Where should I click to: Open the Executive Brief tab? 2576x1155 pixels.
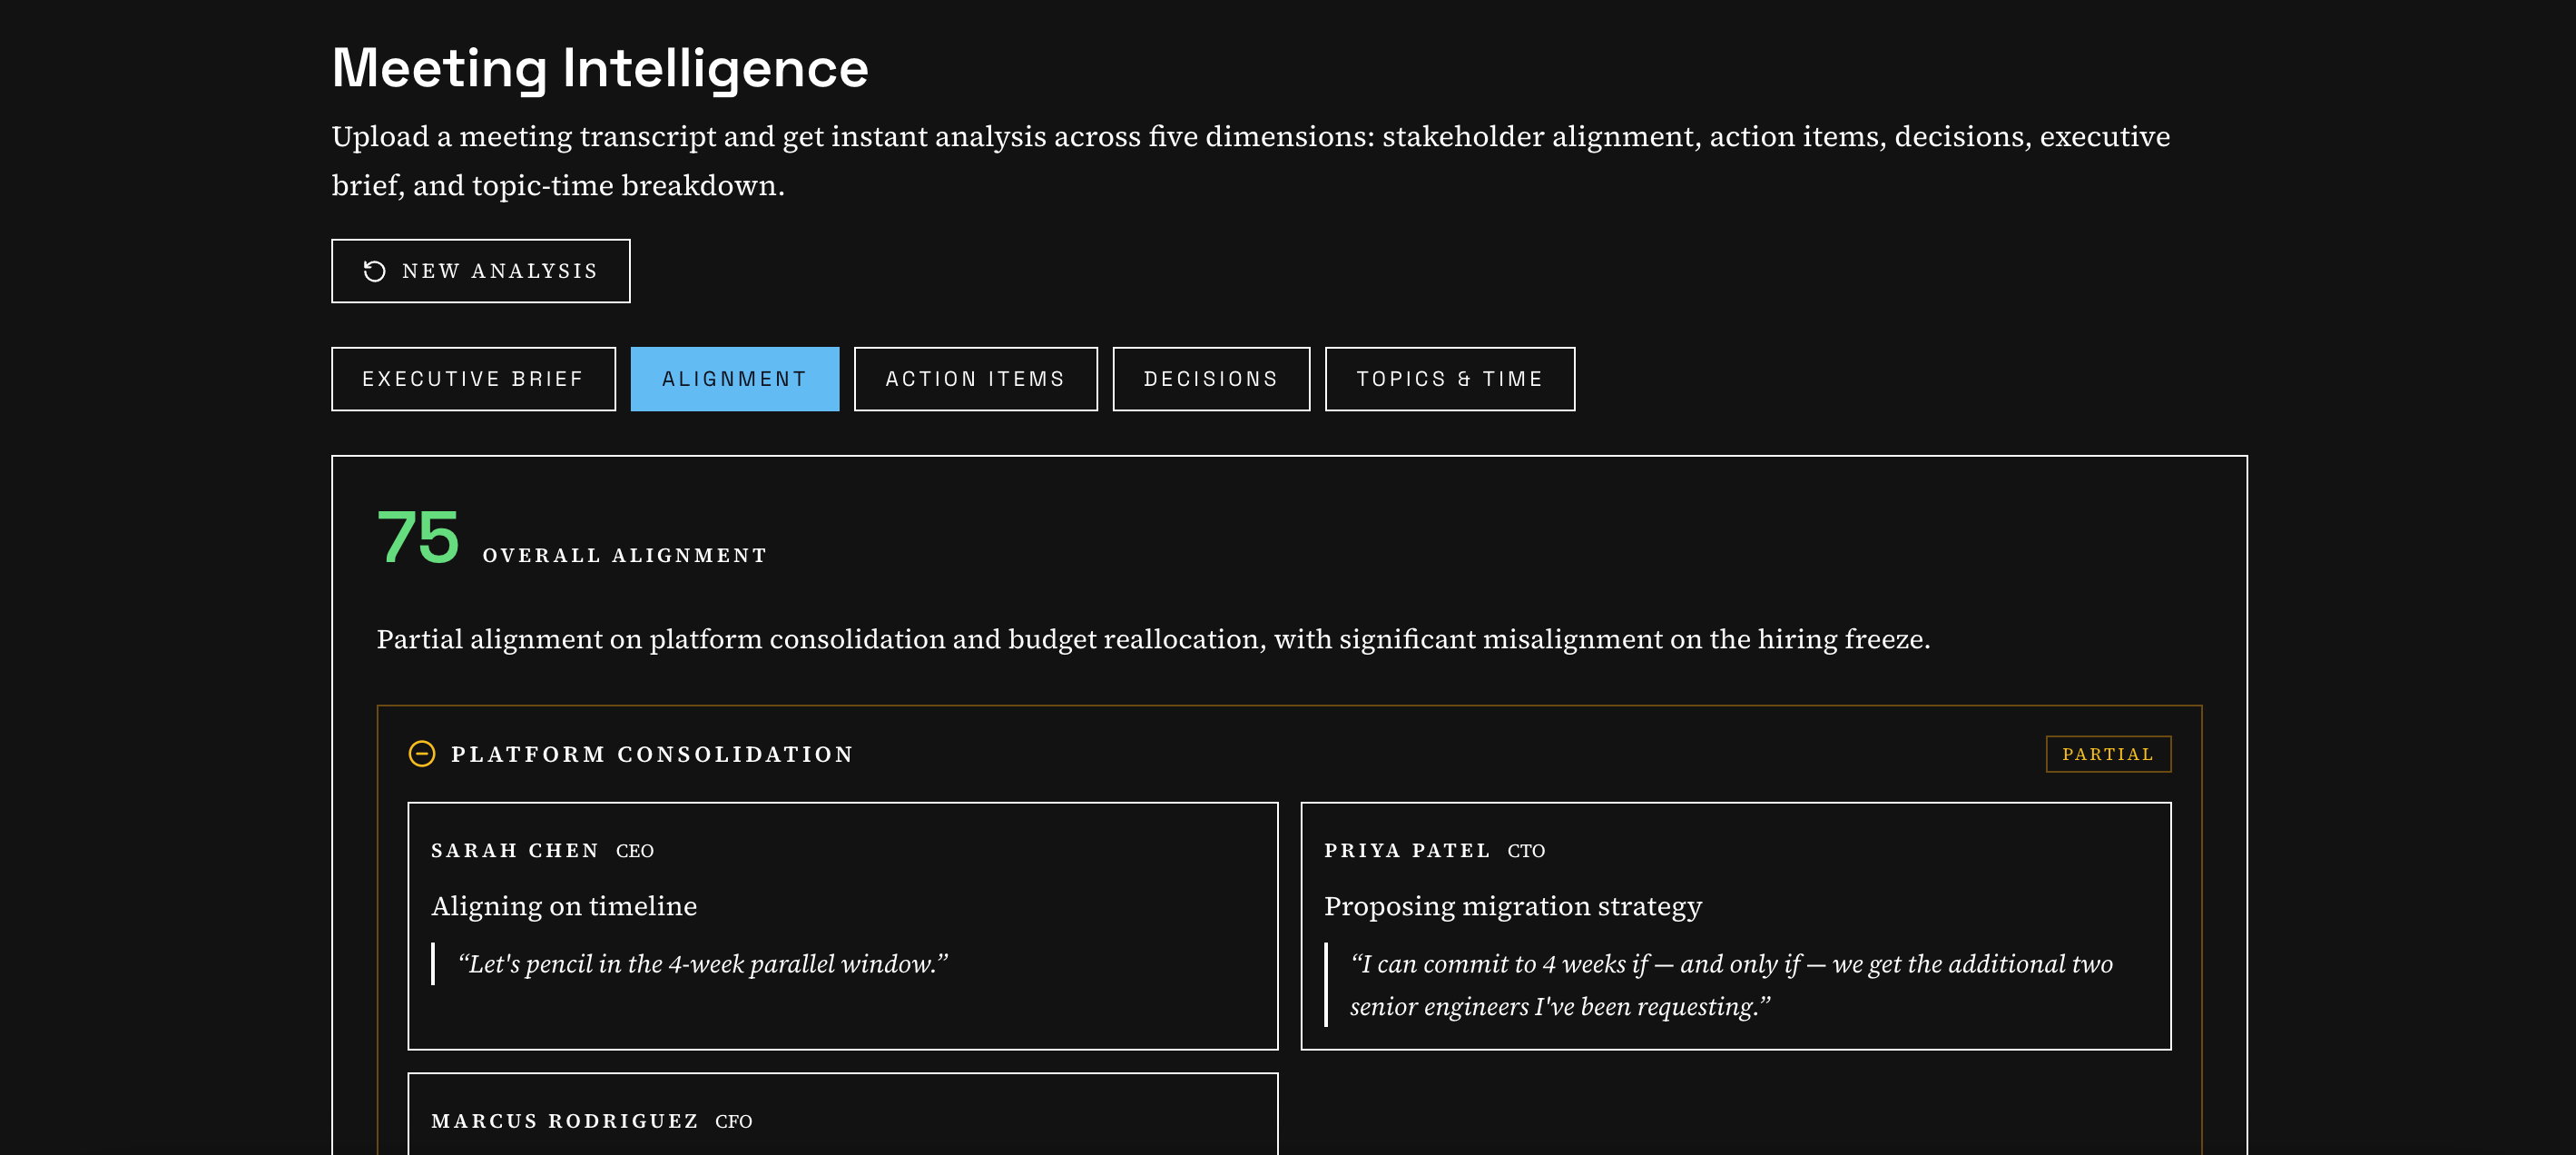(x=473, y=379)
